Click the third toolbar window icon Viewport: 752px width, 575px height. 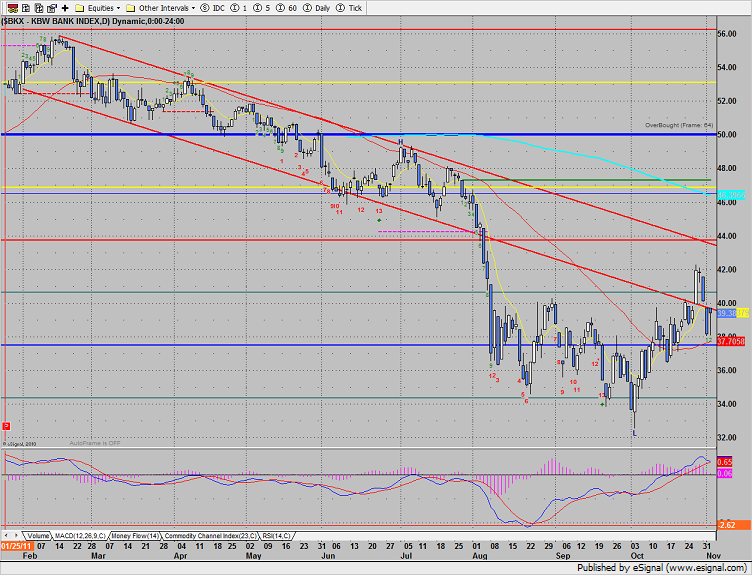(x=39, y=8)
